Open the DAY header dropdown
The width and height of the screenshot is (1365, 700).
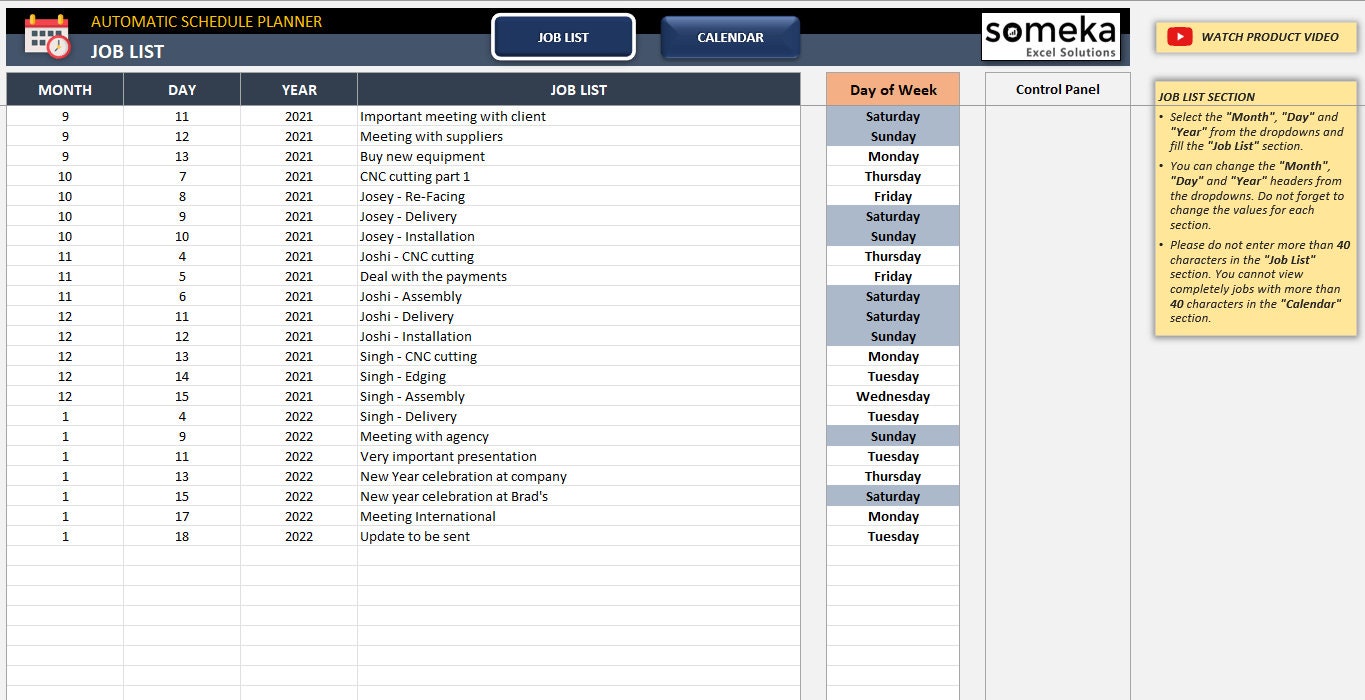[181, 89]
